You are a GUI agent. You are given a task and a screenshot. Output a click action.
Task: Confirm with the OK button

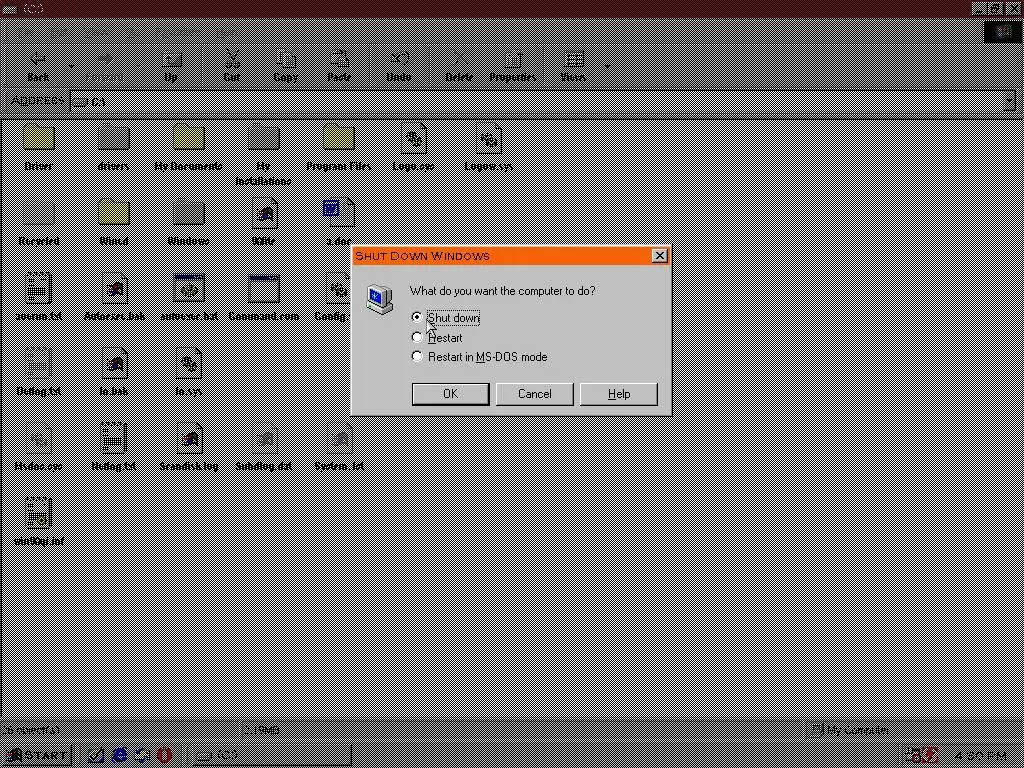tap(450, 394)
